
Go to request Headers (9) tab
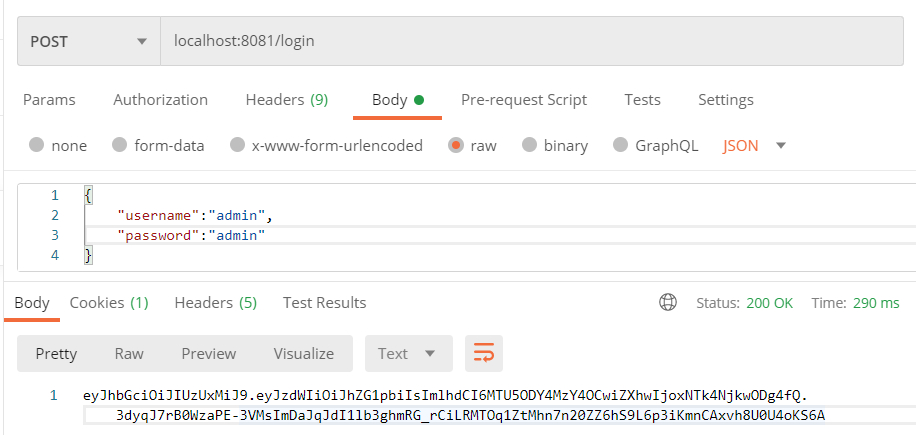pos(286,100)
